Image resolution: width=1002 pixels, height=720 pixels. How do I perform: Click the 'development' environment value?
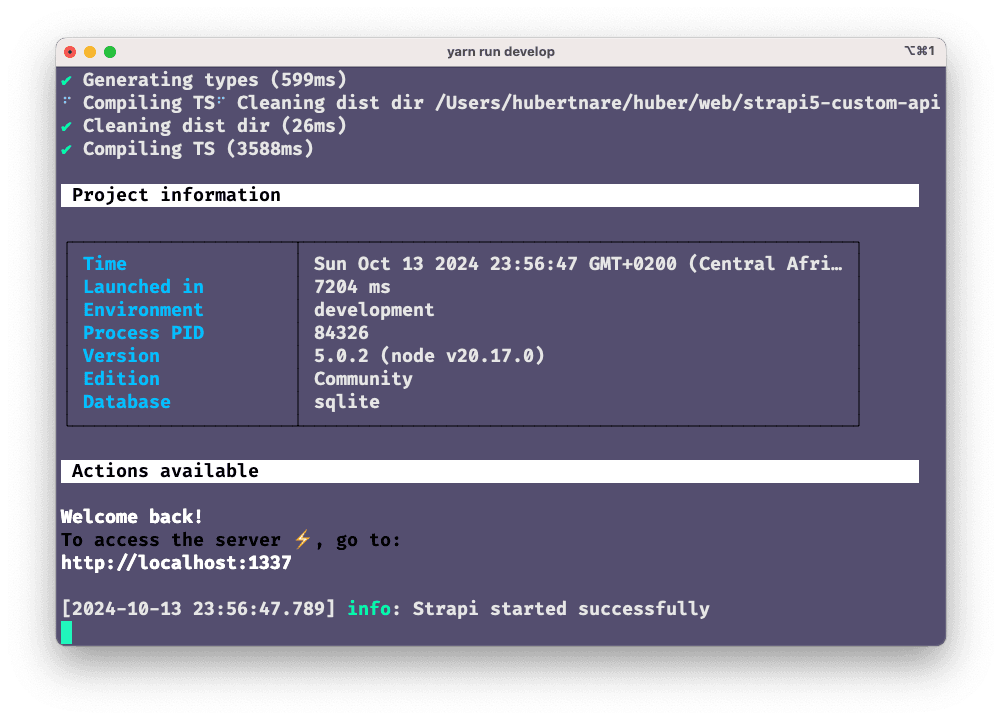click(374, 310)
